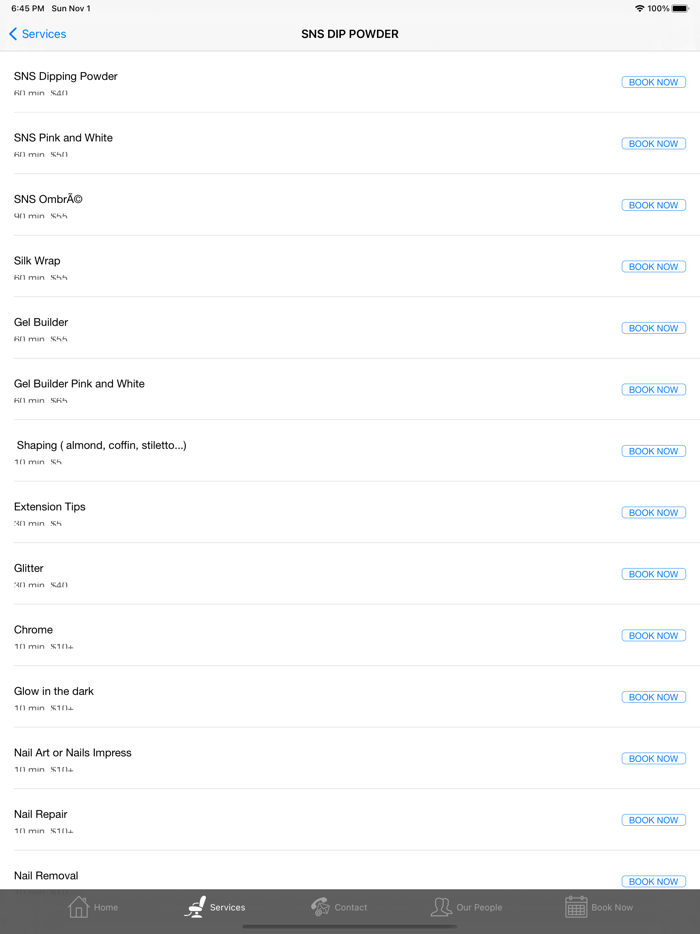
Task: Tap the battery status icon
Action: (x=681, y=8)
